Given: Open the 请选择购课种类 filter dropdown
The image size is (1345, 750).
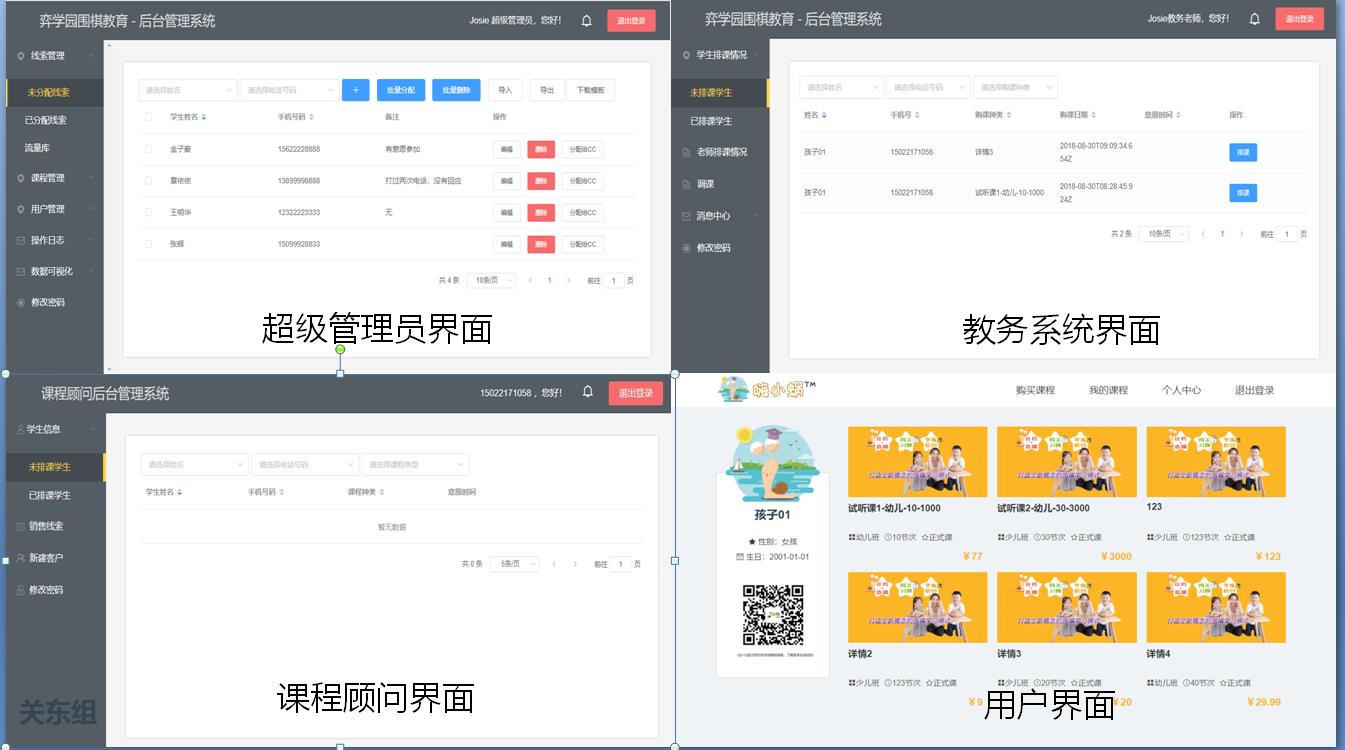Looking at the screenshot, I should click(1015, 88).
